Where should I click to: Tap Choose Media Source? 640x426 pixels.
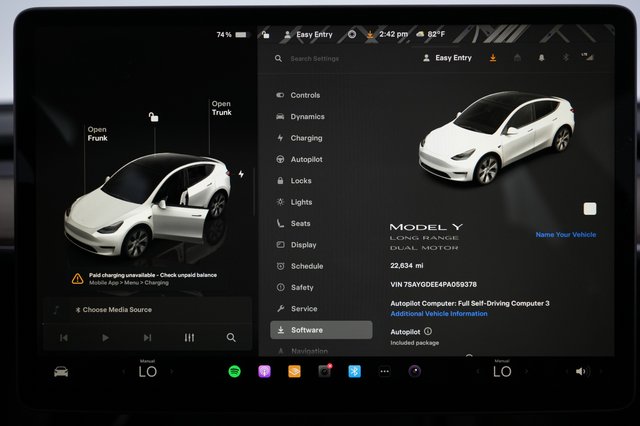[x=113, y=310]
